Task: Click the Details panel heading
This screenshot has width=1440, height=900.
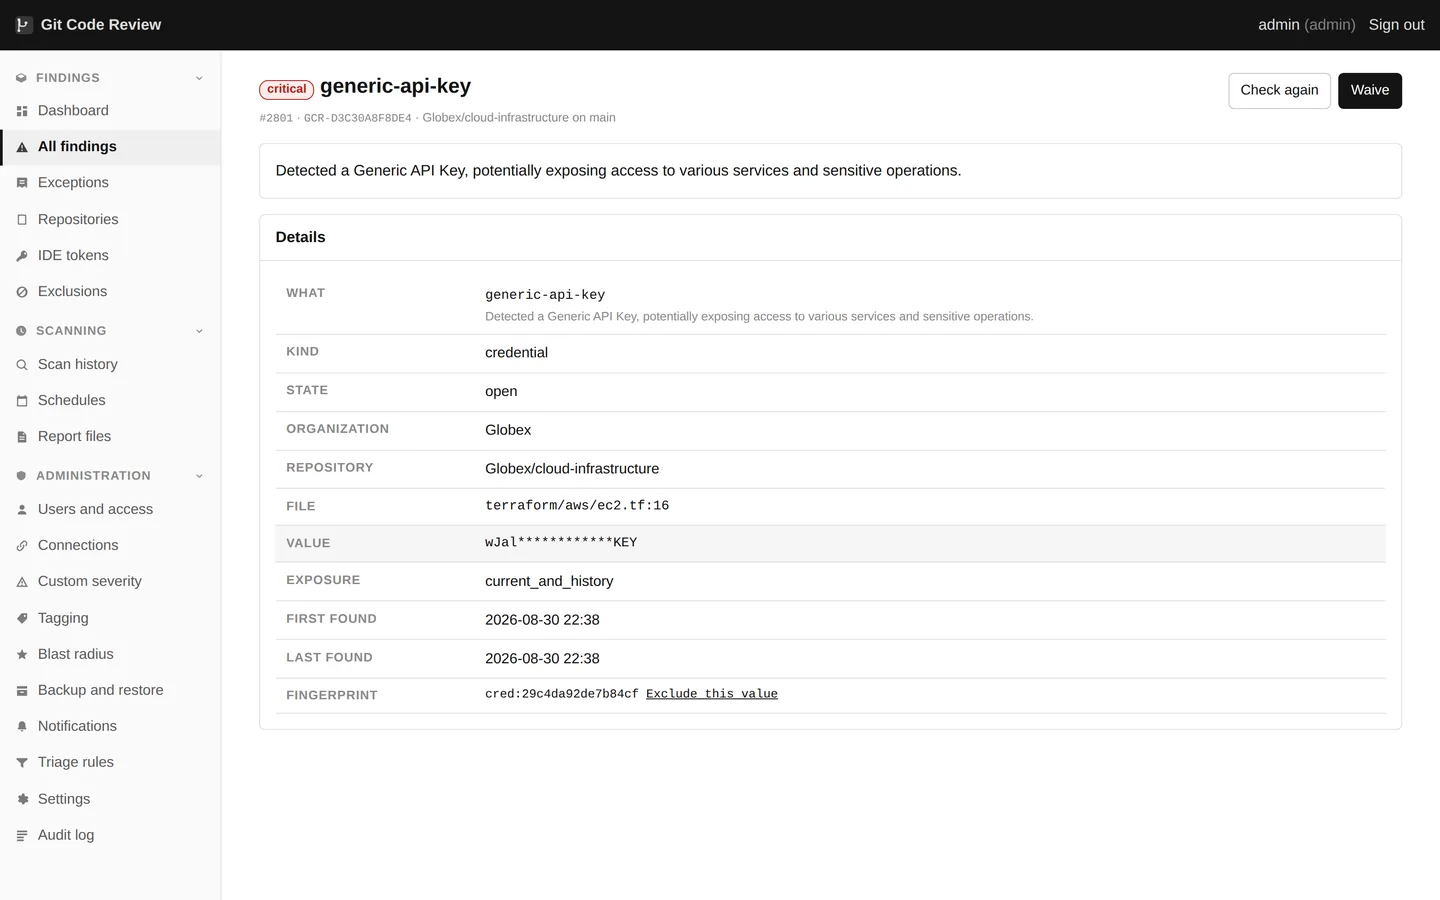Action: click(x=301, y=238)
